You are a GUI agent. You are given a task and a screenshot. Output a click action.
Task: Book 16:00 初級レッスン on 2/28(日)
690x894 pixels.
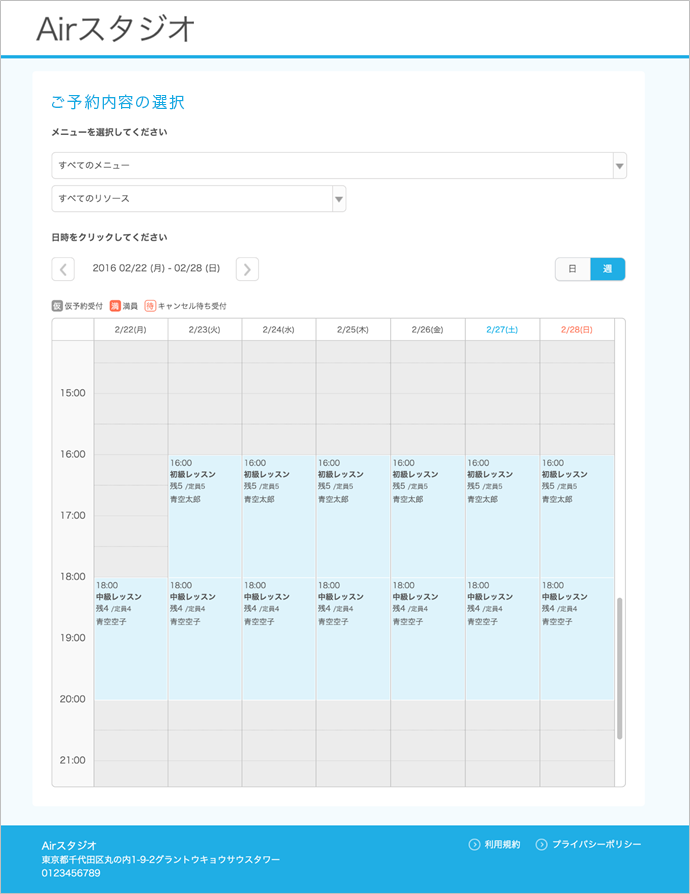[577, 516]
